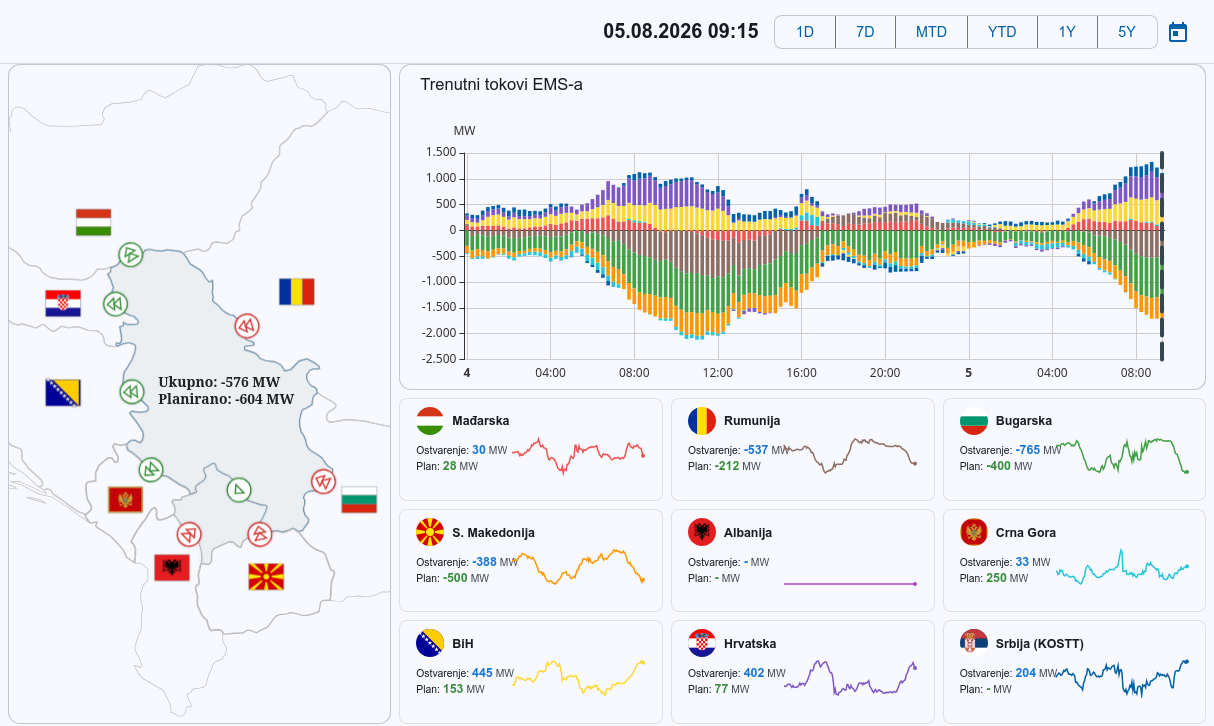Click the Romanian flag on the map
Image resolution: width=1214 pixels, height=726 pixels.
(x=297, y=291)
